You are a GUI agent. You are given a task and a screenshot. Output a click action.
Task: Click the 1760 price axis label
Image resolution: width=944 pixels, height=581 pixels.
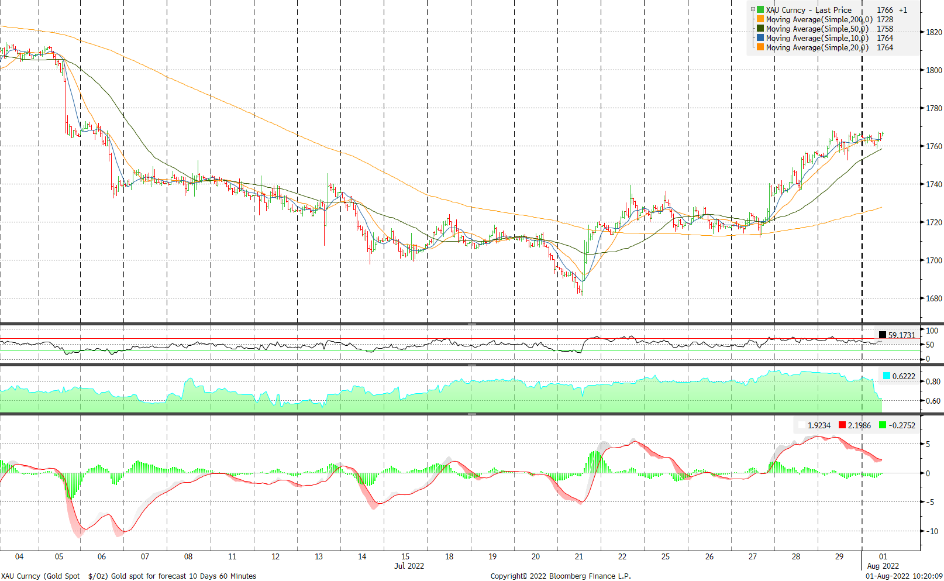[934, 146]
